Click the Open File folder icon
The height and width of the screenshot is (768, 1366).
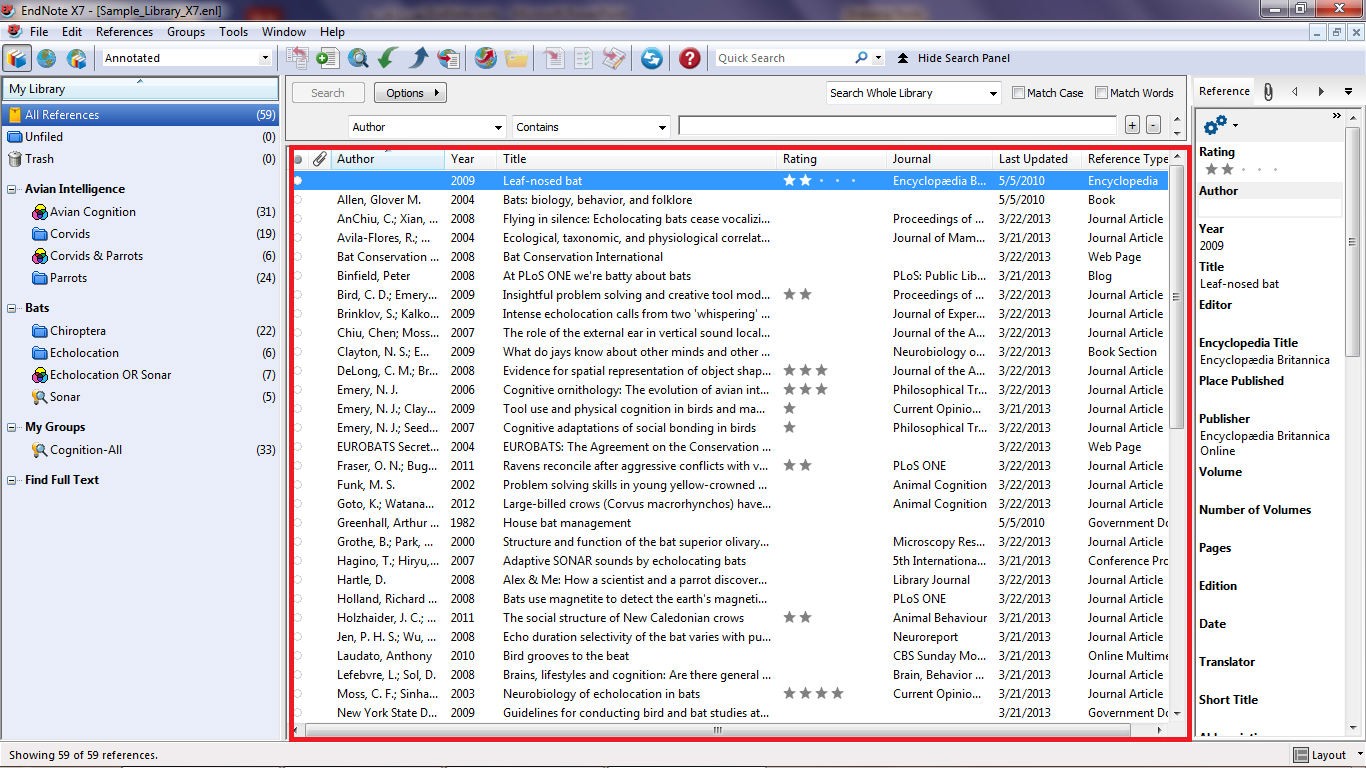pos(516,58)
